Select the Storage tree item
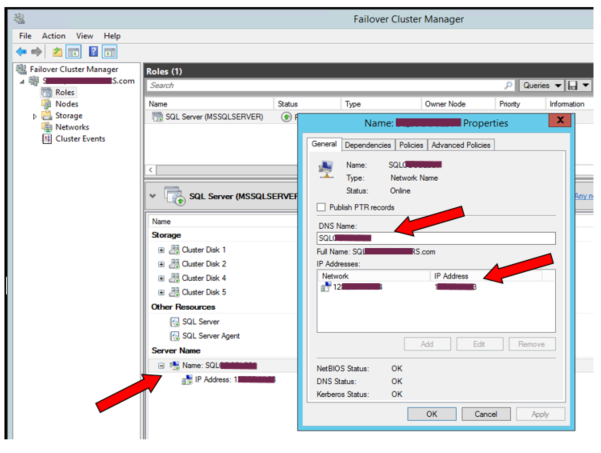This screenshot has width=601, height=453. pos(69,115)
